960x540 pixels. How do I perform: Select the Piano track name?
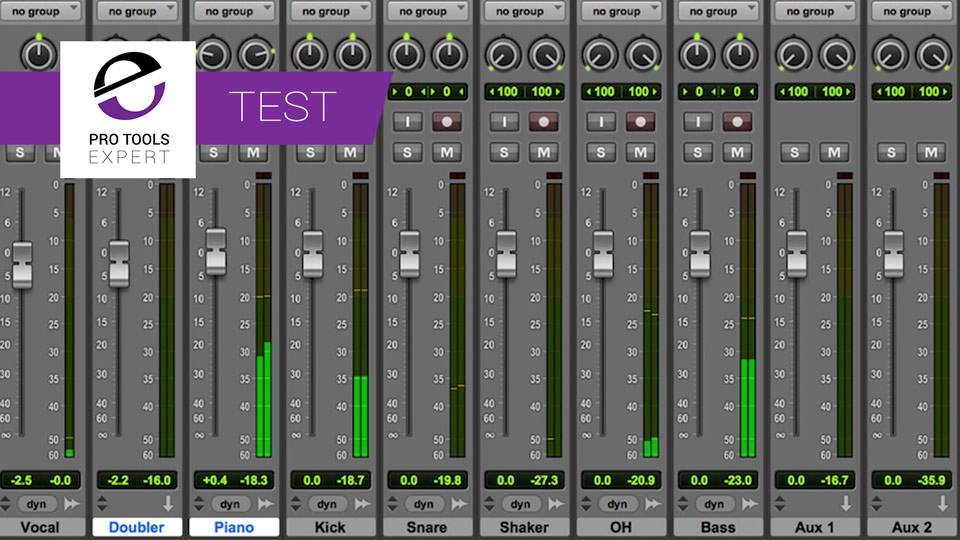coord(234,527)
